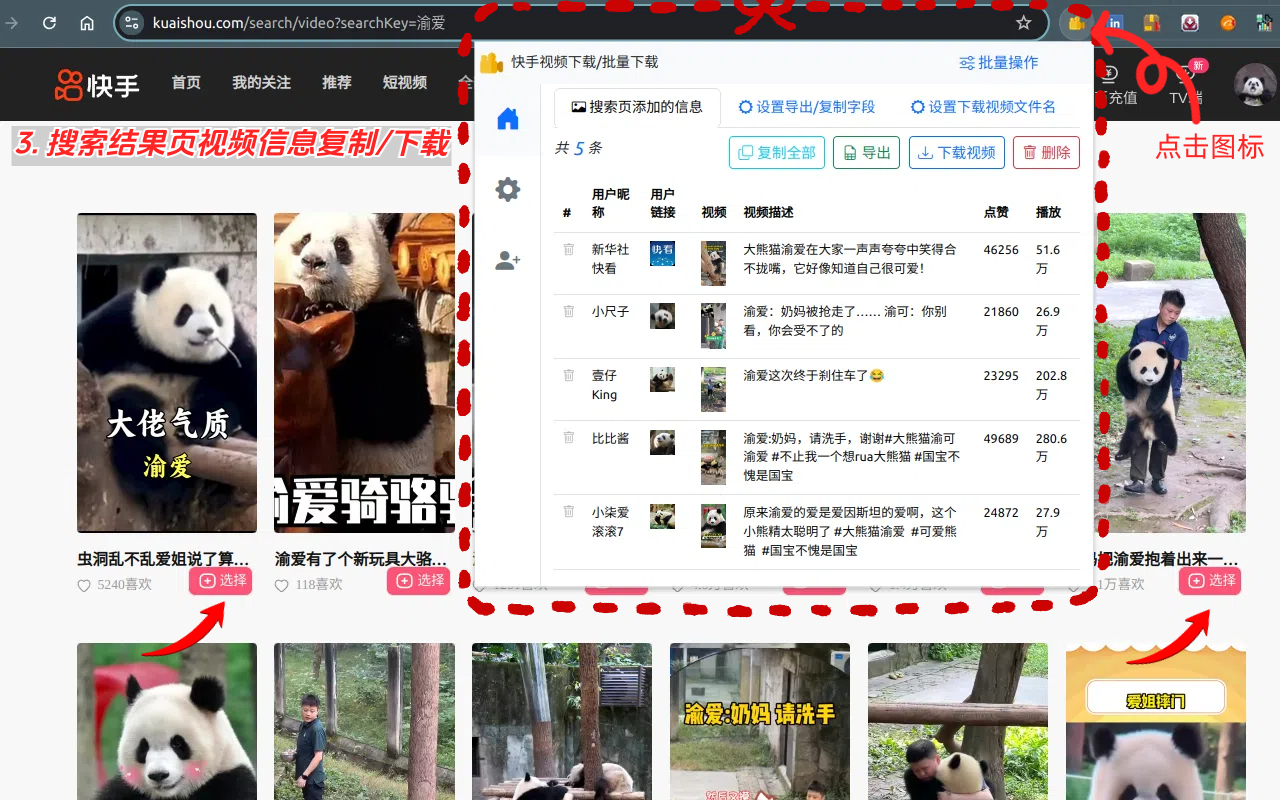Click the likes value 46256
This screenshot has height=800, width=1280.
tap(1001, 249)
